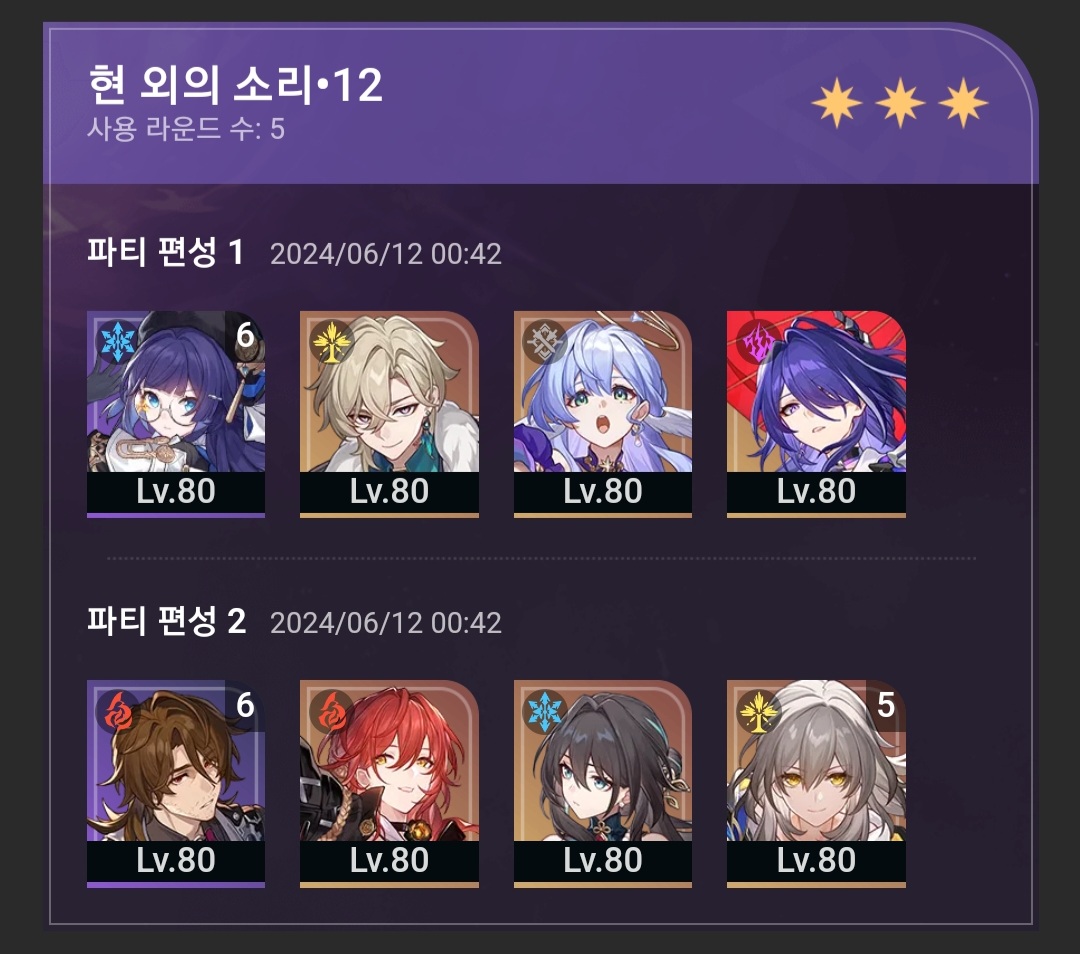Click eidolon badge 5 on Trailblazer

(886, 705)
